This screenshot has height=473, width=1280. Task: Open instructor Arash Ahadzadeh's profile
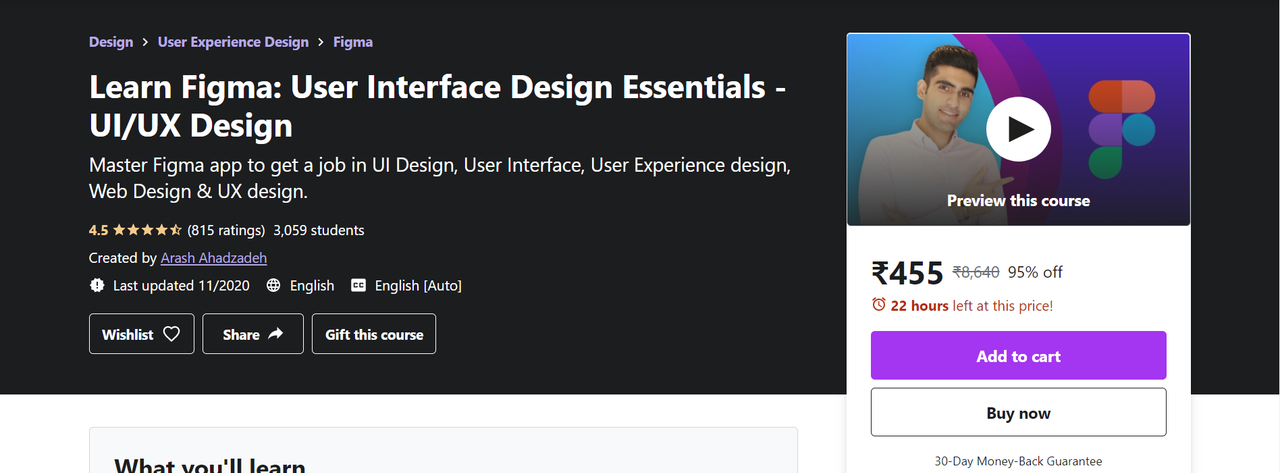[214, 258]
